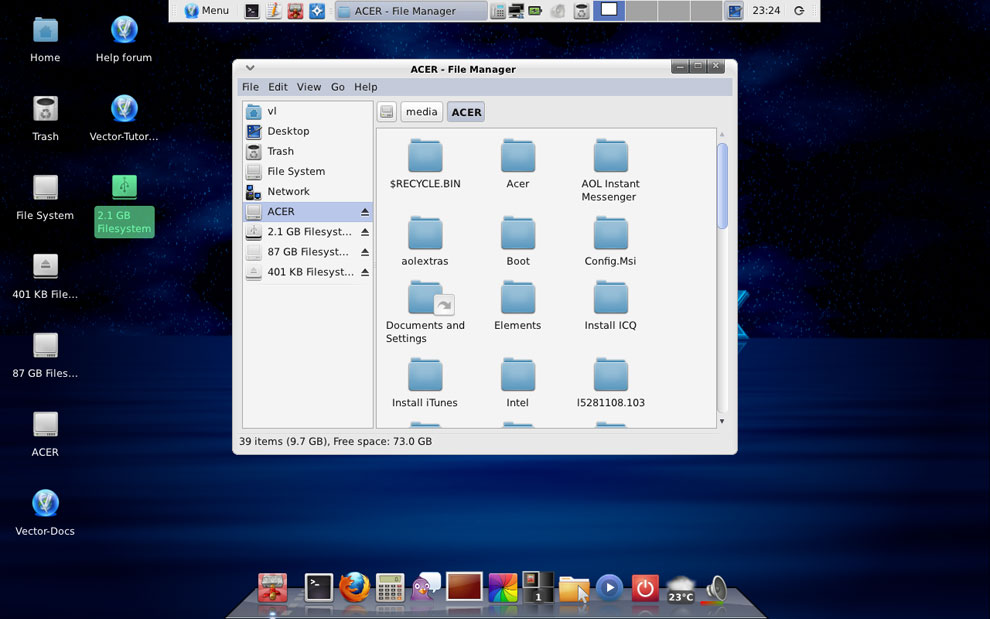Select the Elements folder
990x619 pixels.
coord(518,306)
